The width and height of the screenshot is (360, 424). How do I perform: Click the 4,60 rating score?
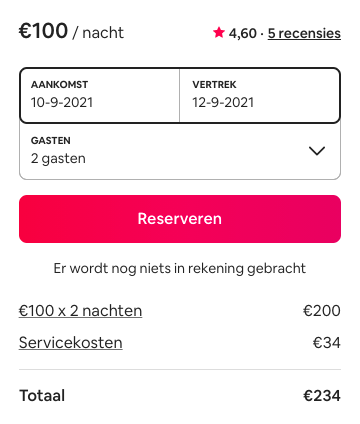click(x=243, y=33)
